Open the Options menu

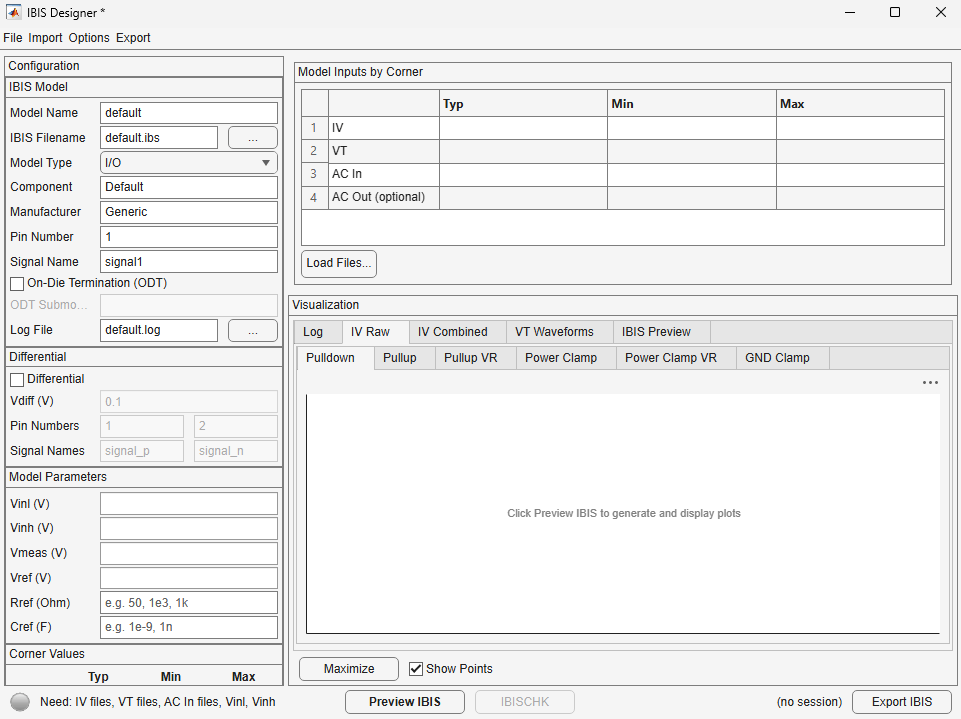tap(89, 37)
